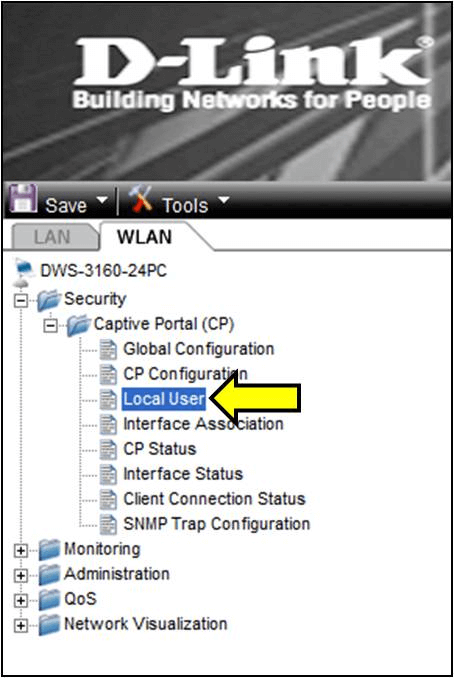454x678 pixels.
Task: Select the WLAN tab
Action: pyautogui.click(x=144, y=237)
